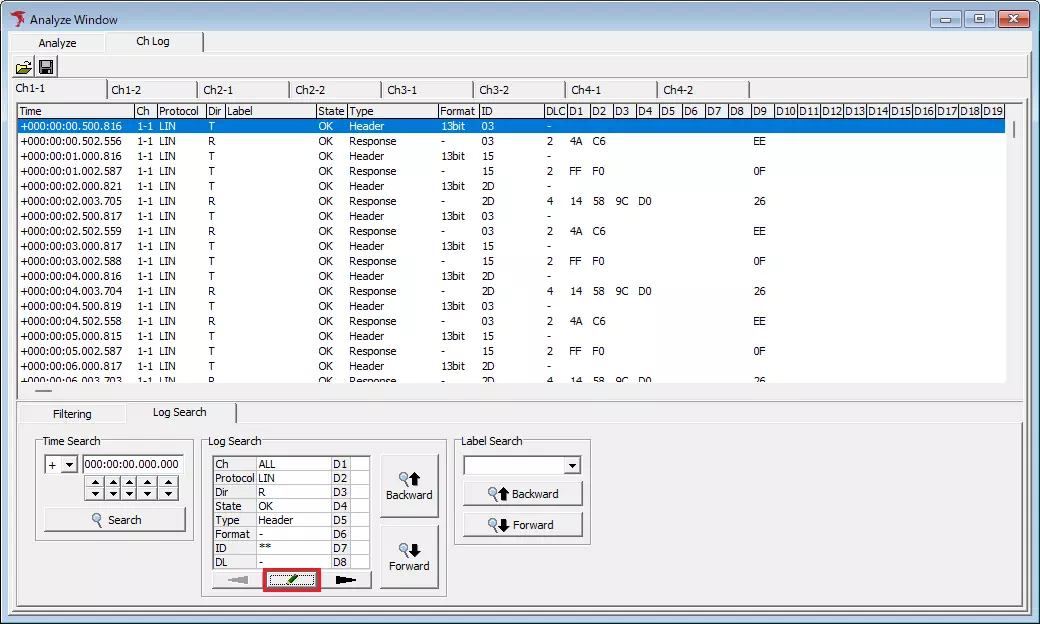This screenshot has height=624, width=1040.
Task: Decrement the last time search spinner down arrow
Action: point(169,493)
